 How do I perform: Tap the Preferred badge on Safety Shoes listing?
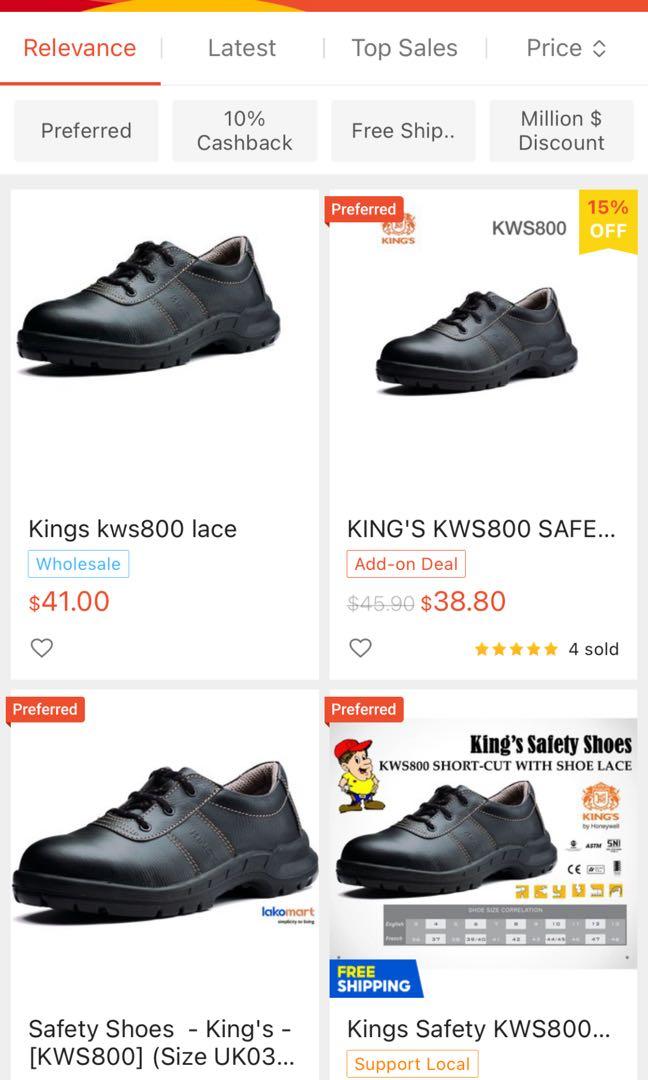click(46, 709)
